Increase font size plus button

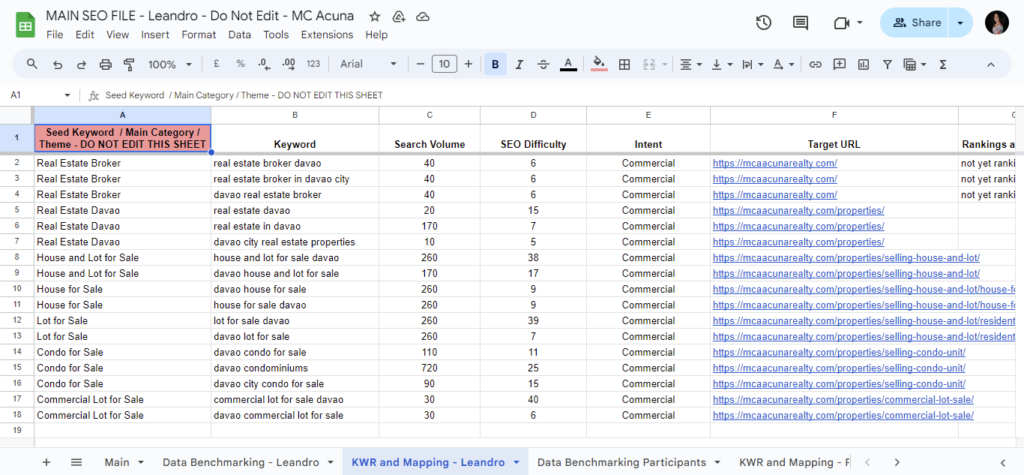tap(468, 64)
